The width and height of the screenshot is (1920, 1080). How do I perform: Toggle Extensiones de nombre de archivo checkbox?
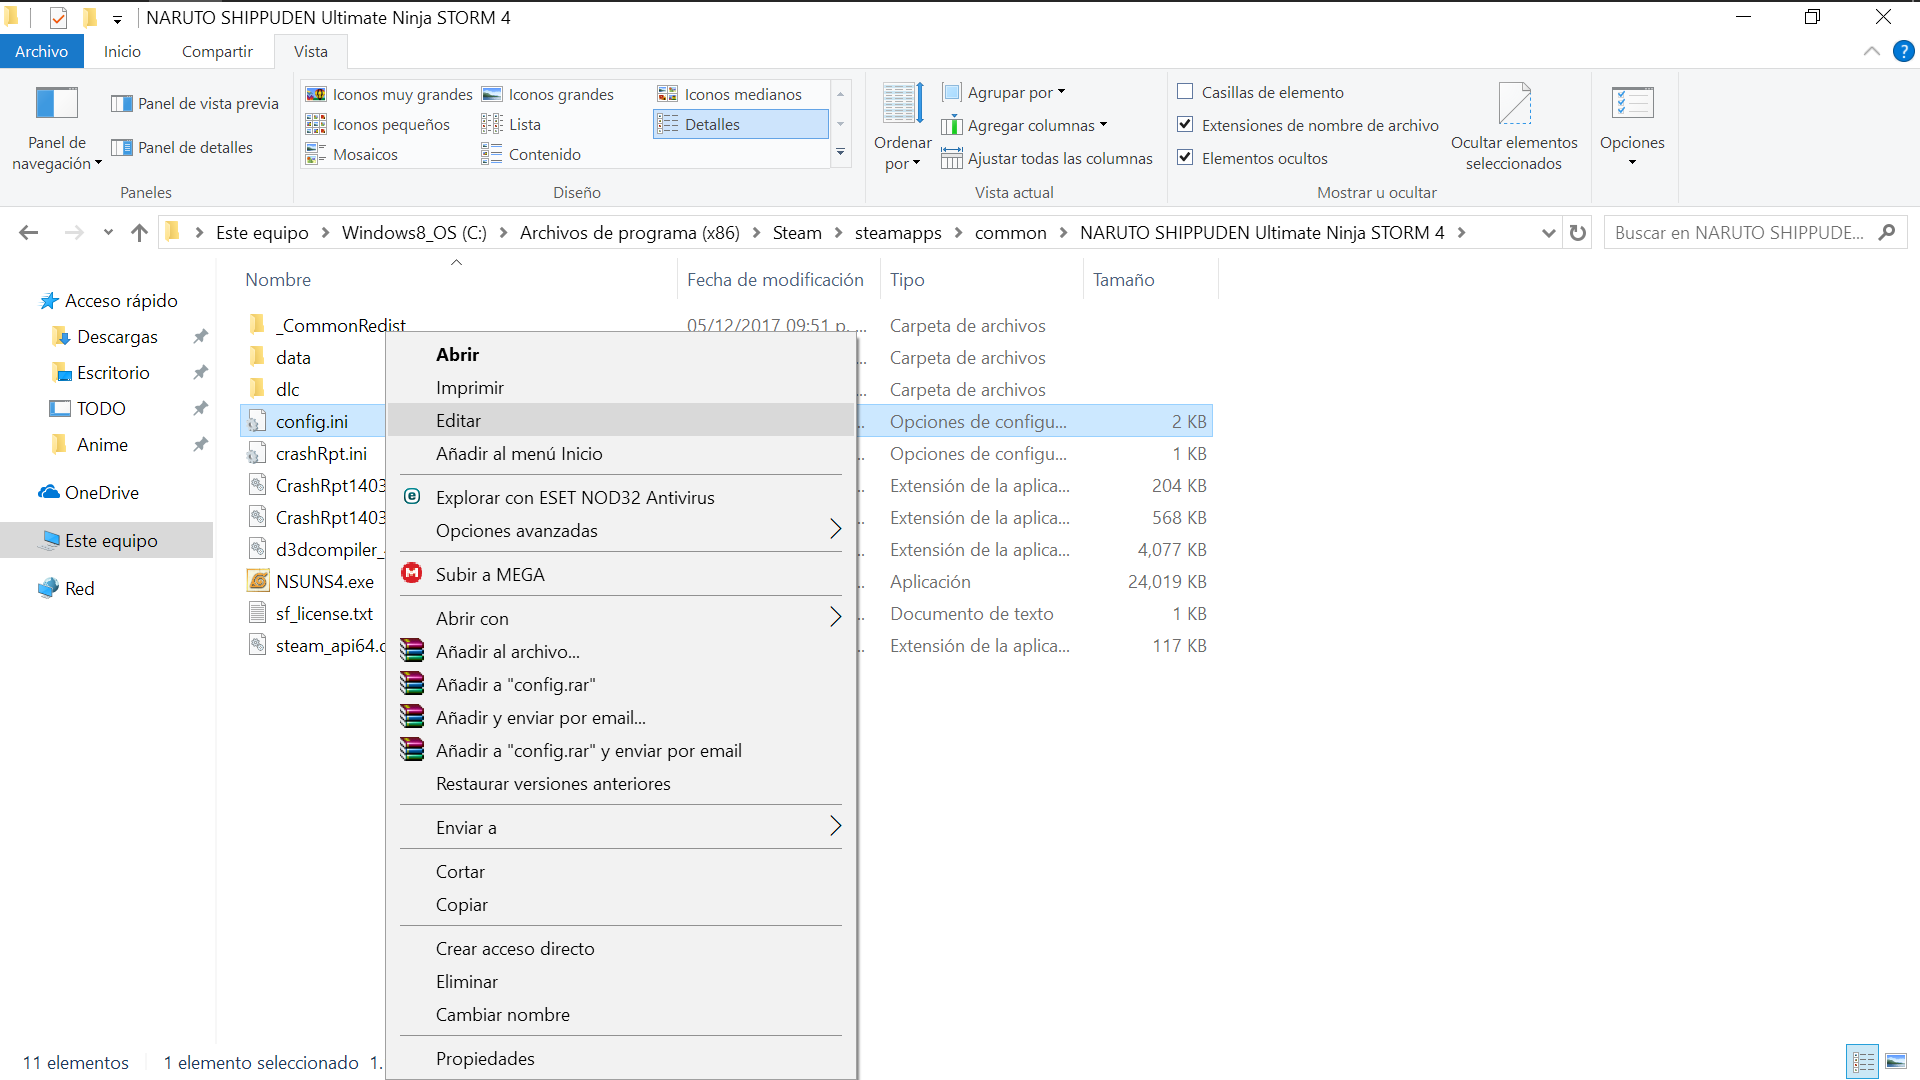1186,125
